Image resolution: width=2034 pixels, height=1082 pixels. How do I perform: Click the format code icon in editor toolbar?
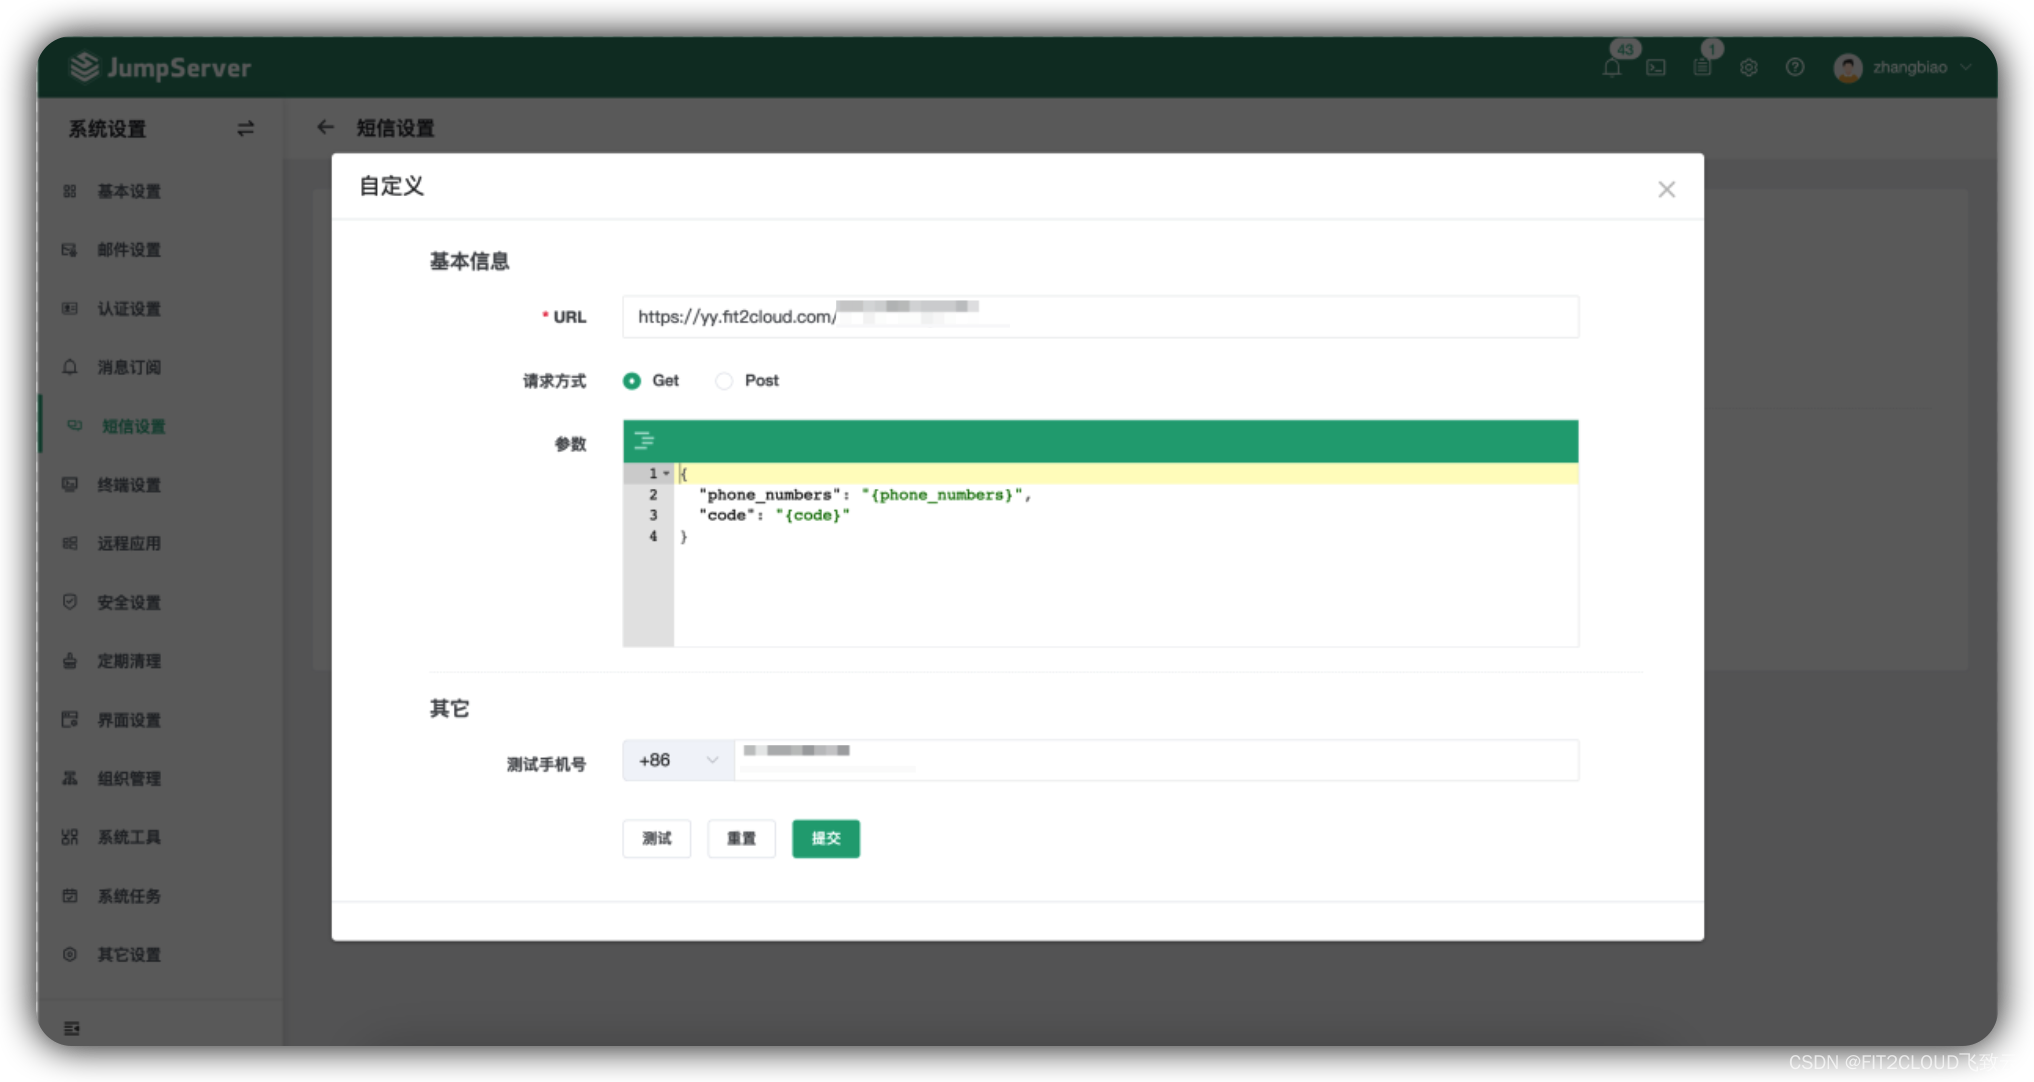pyautogui.click(x=644, y=441)
